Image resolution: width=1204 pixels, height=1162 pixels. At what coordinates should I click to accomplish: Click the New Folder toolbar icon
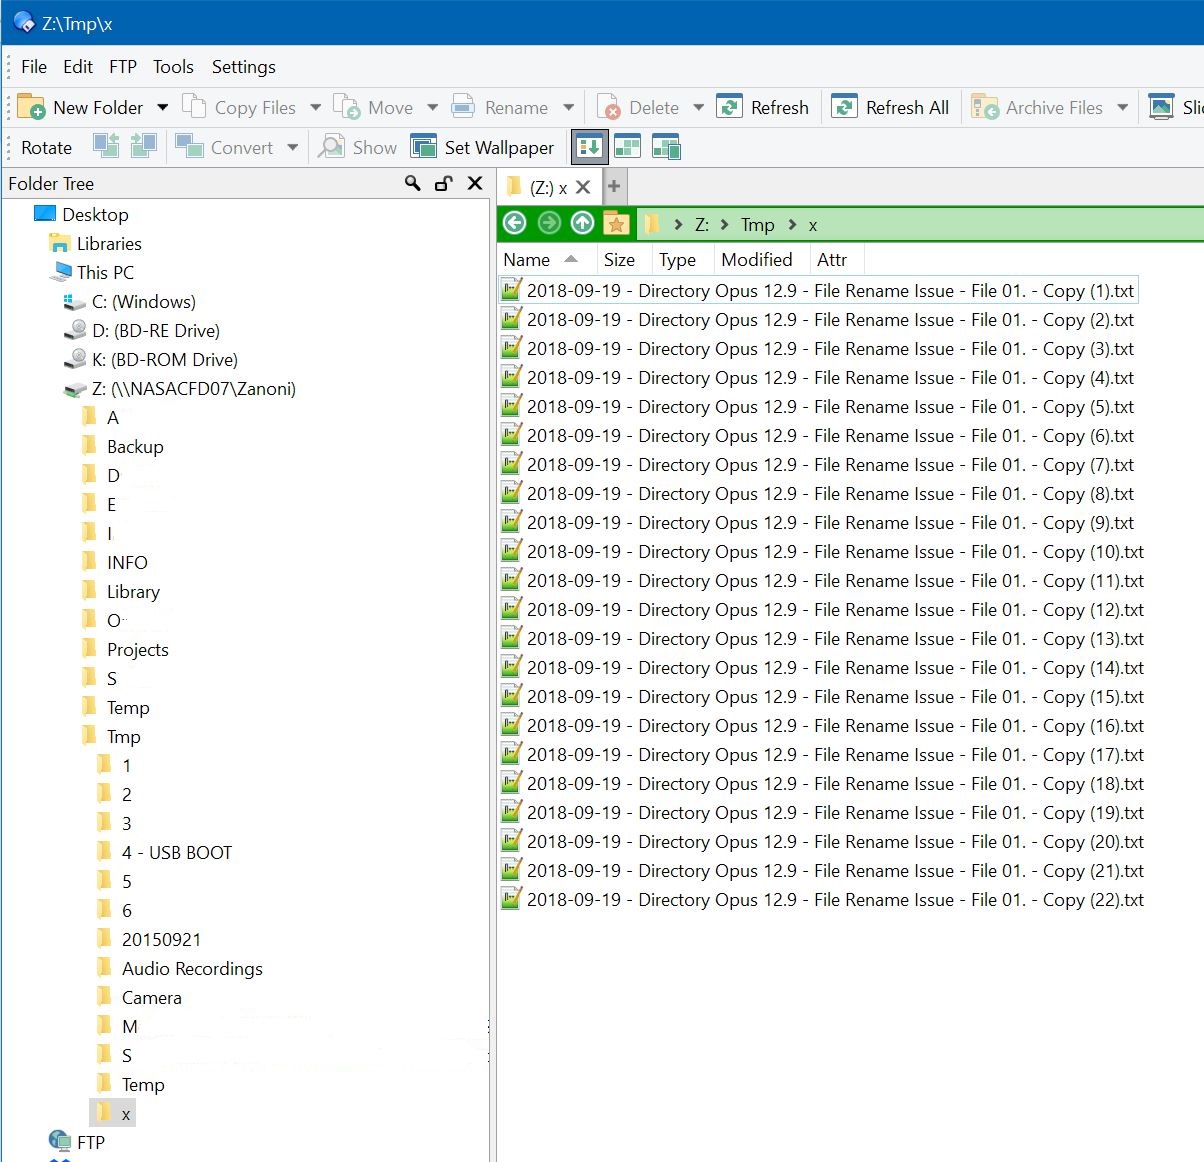pos(31,107)
